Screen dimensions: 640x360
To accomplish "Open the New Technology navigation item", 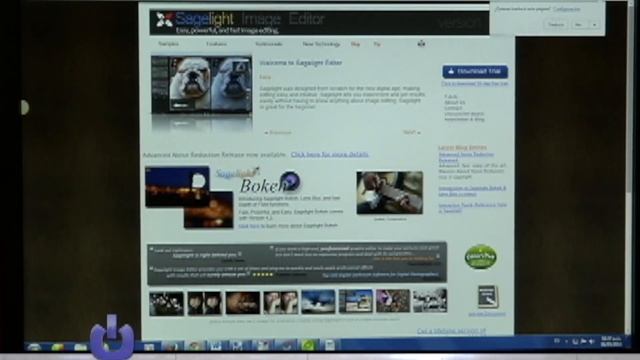I will (321, 44).
